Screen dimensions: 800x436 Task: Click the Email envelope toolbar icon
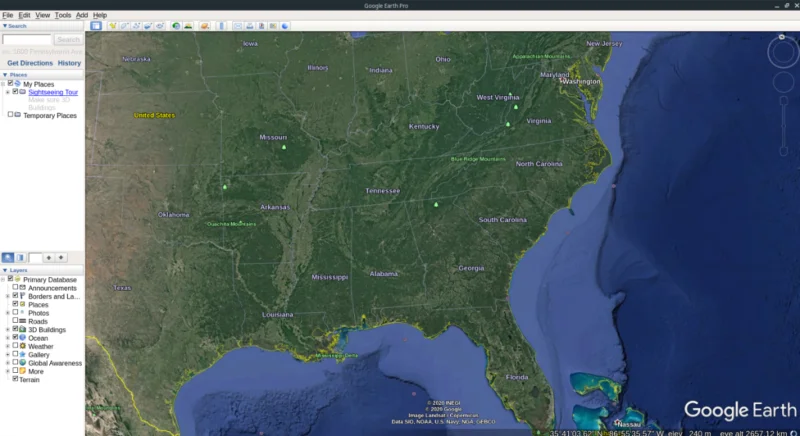click(238, 25)
